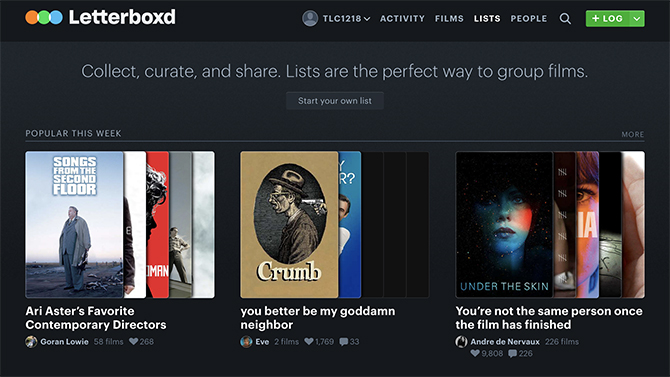Click the 2 films count
The image size is (670, 377).
pos(287,342)
